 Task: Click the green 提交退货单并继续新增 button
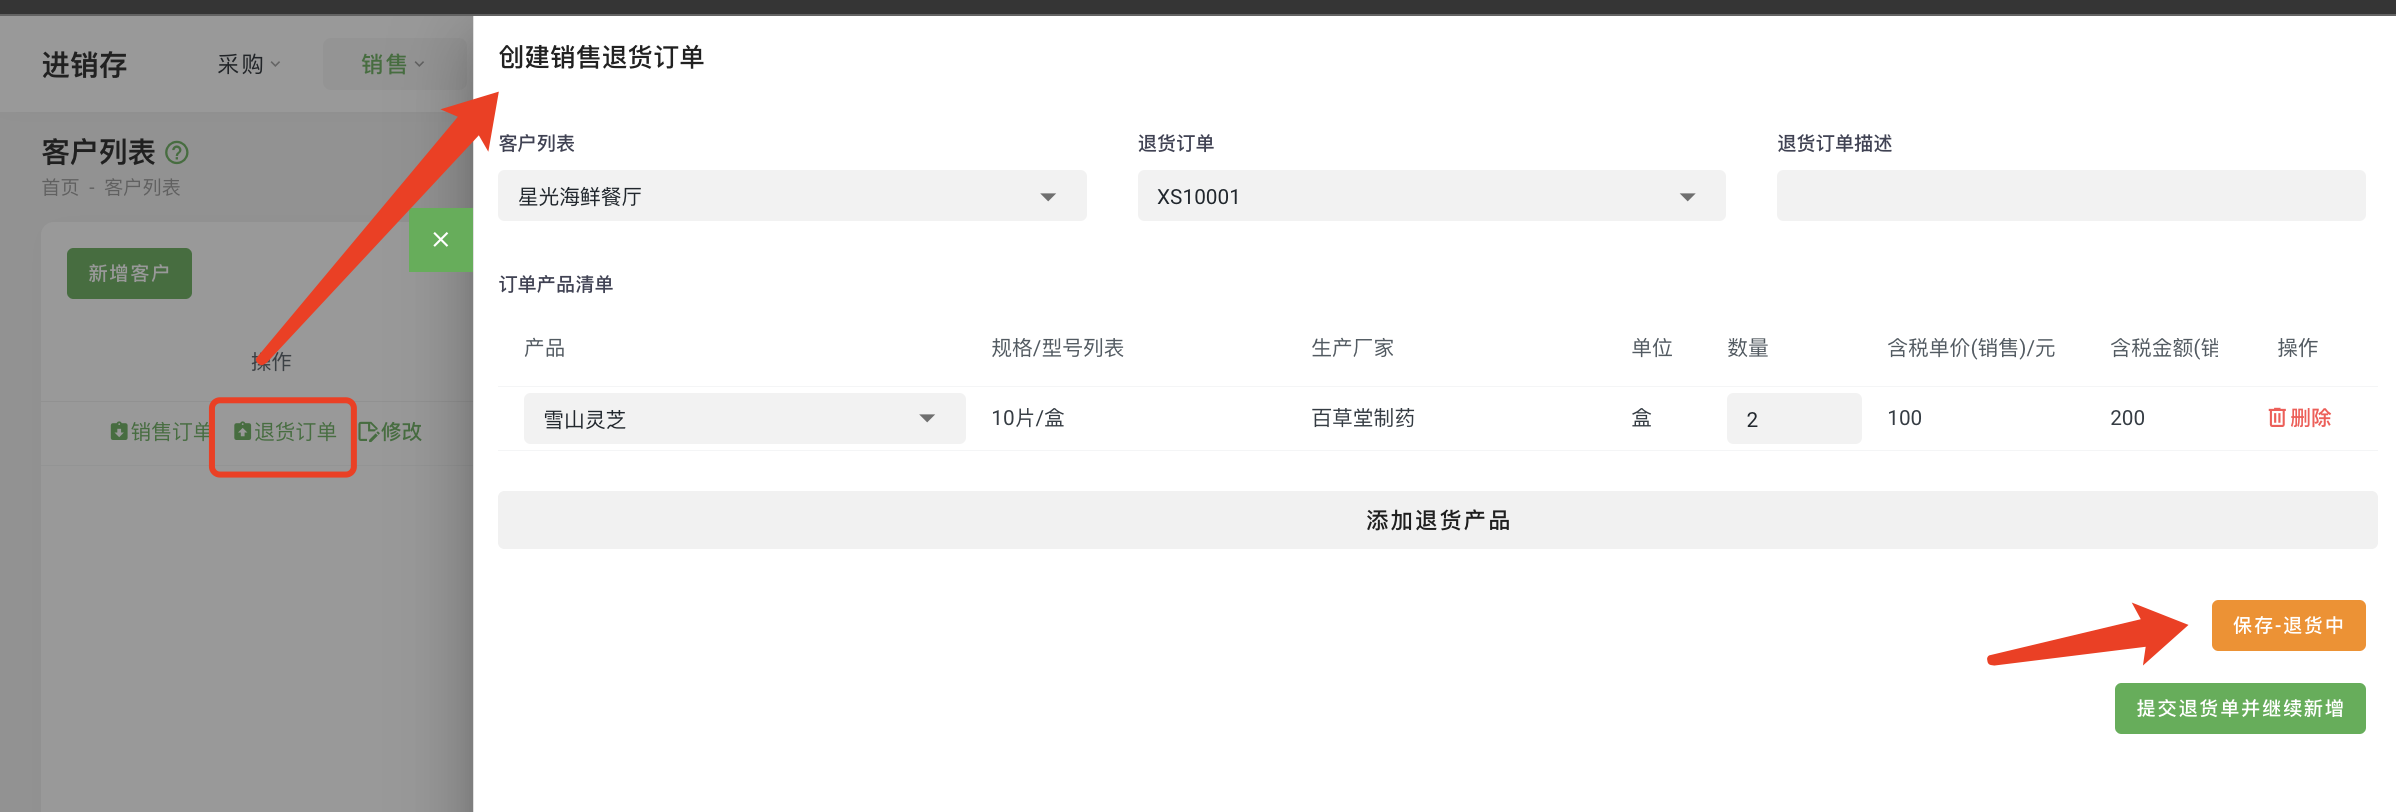coord(2240,708)
